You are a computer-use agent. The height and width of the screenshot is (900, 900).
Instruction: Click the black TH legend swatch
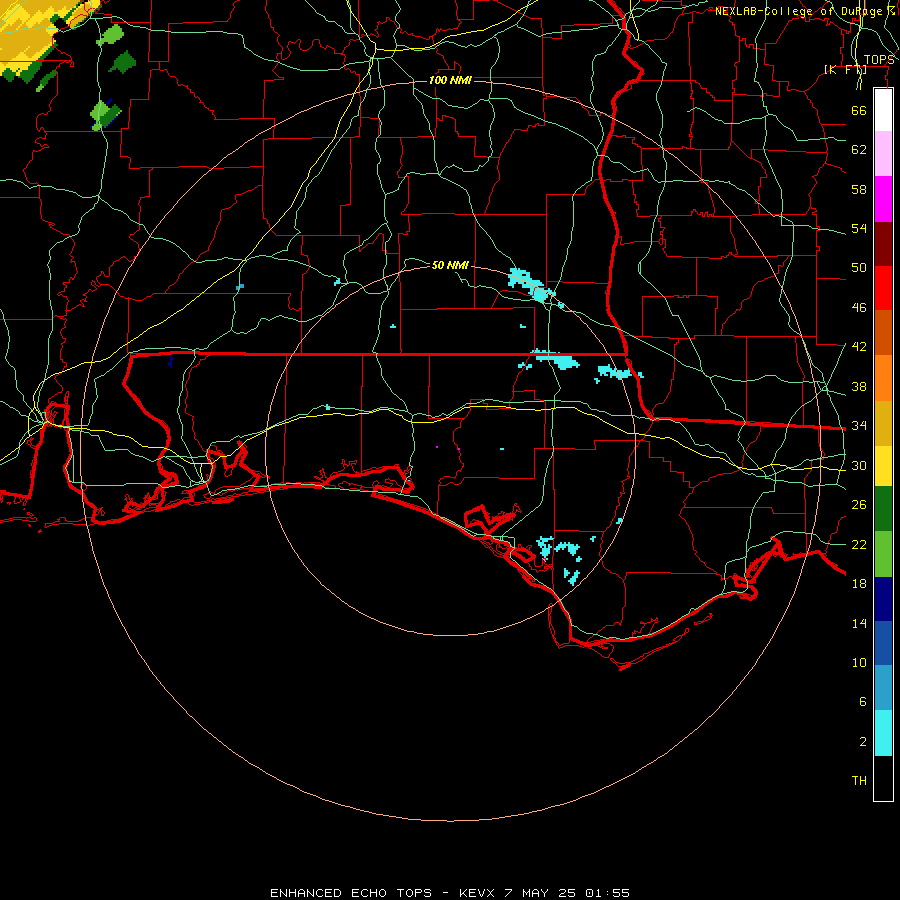[883, 778]
